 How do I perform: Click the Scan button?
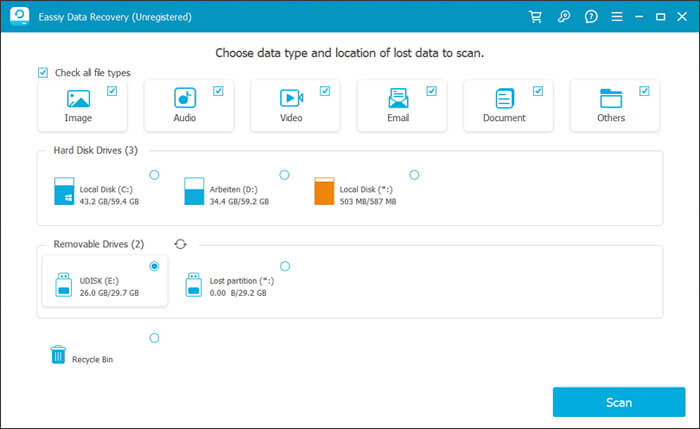pyautogui.click(x=618, y=402)
